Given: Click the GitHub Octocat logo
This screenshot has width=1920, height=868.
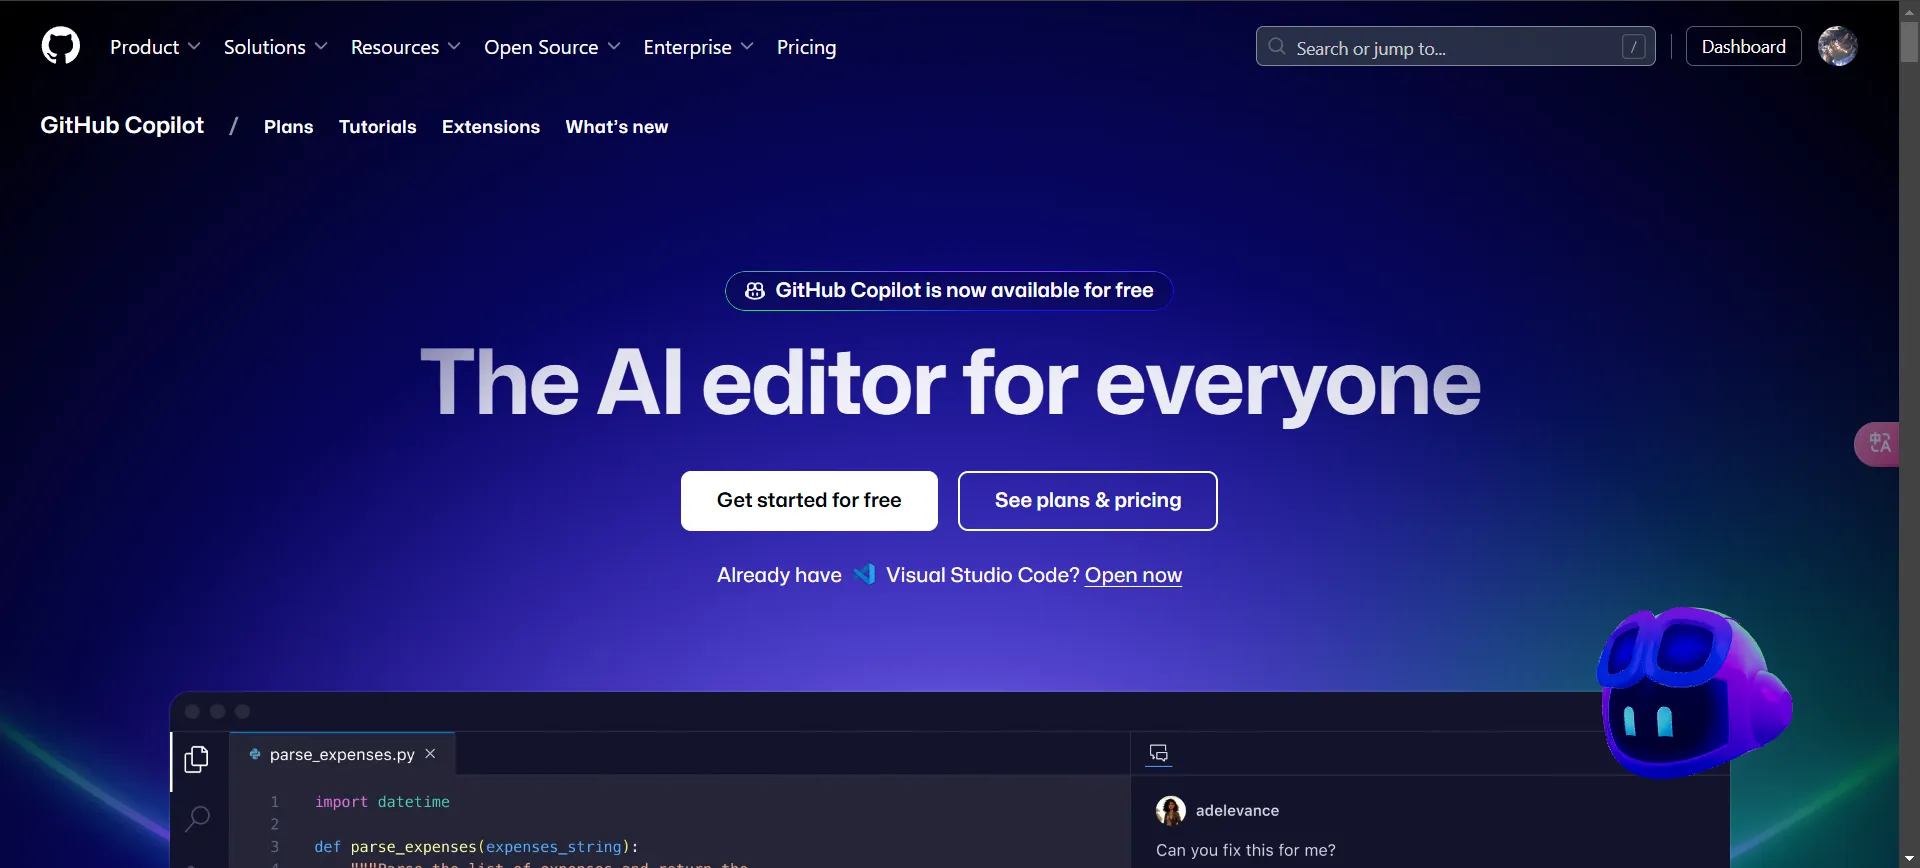Looking at the screenshot, I should [60, 46].
